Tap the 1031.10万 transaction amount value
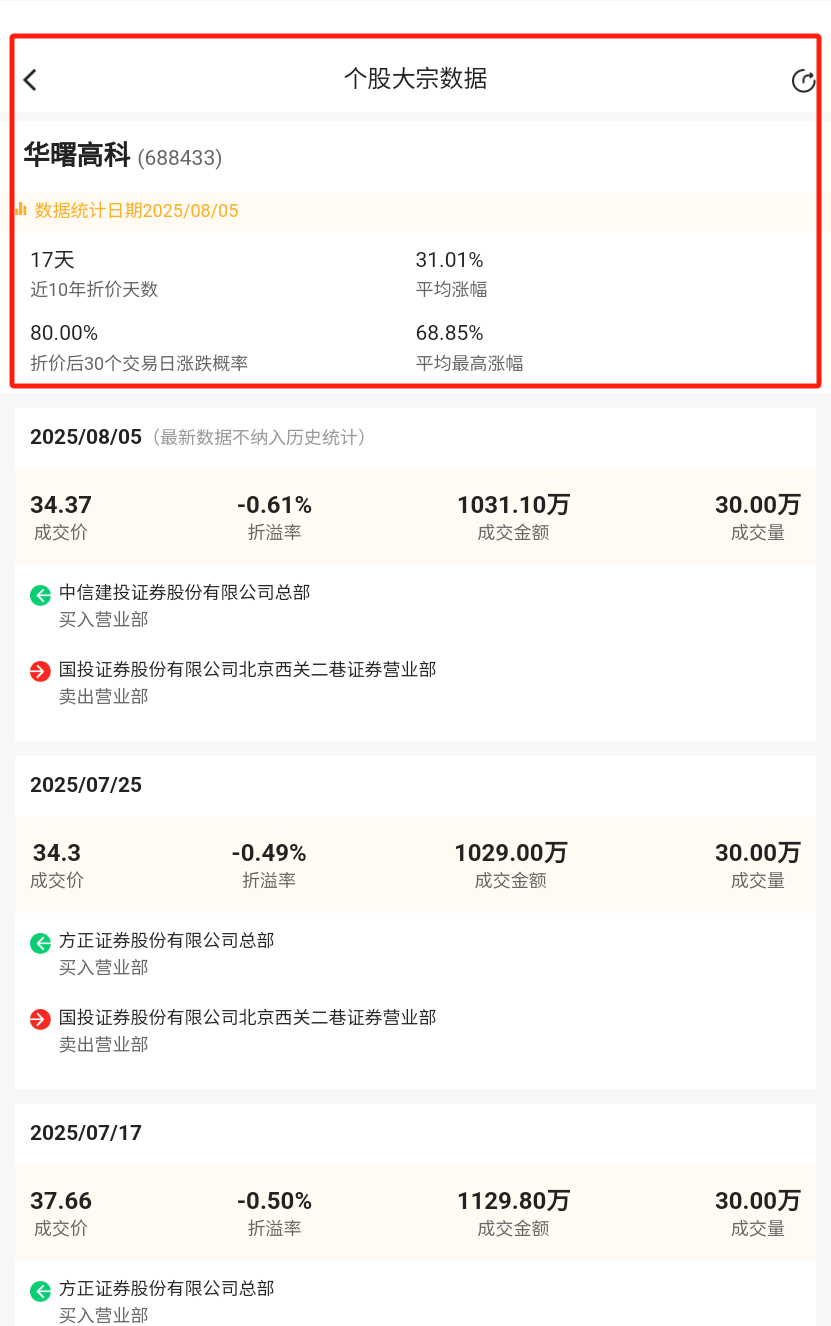This screenshot has height=1326, width=831. (513, 505)
